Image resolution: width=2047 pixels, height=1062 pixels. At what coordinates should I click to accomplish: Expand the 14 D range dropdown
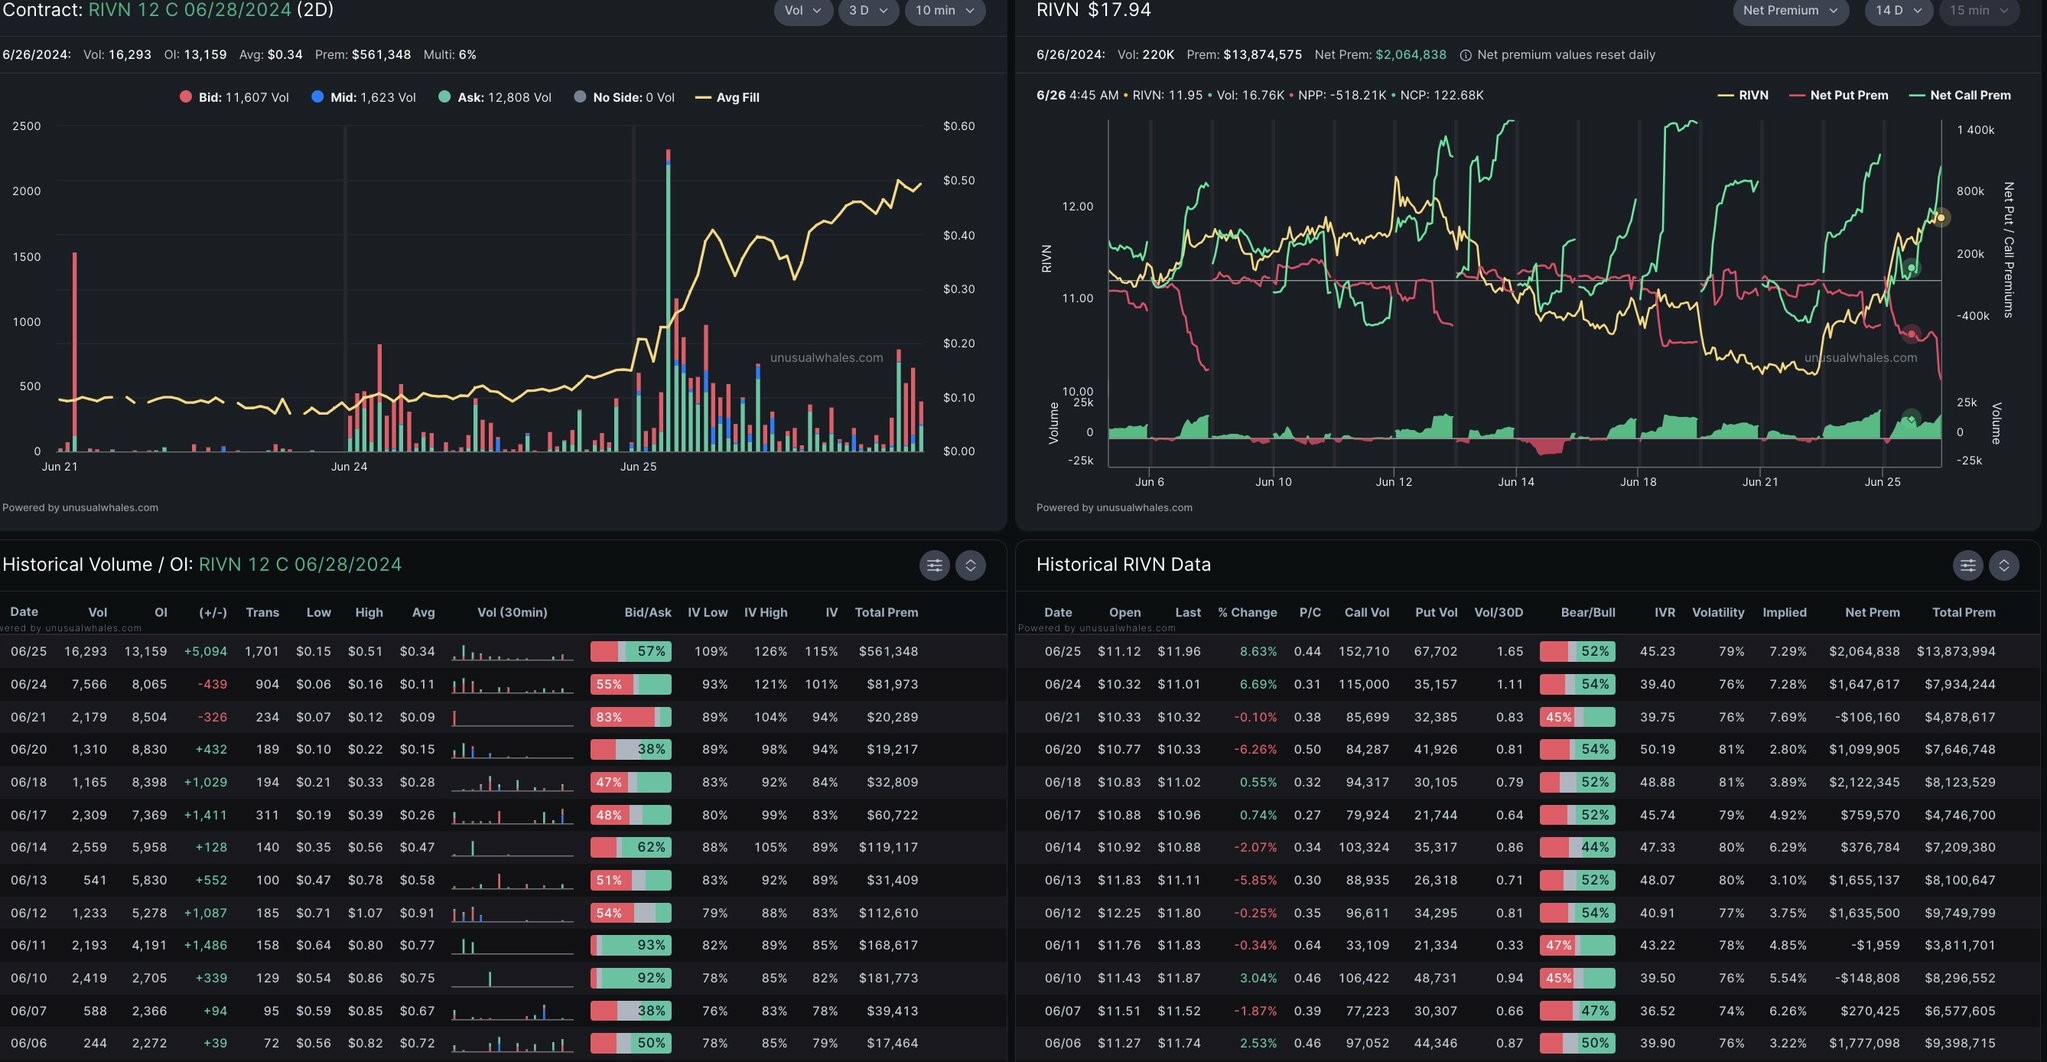coord(1898,10)
